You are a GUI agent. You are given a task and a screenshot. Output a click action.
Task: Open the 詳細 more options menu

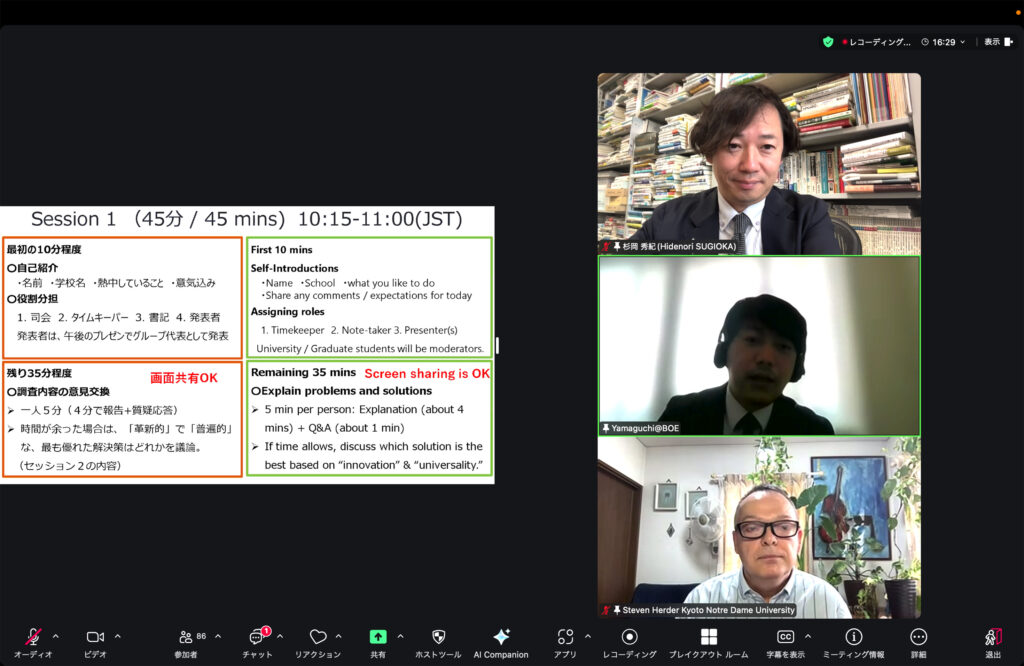point(918,637)
